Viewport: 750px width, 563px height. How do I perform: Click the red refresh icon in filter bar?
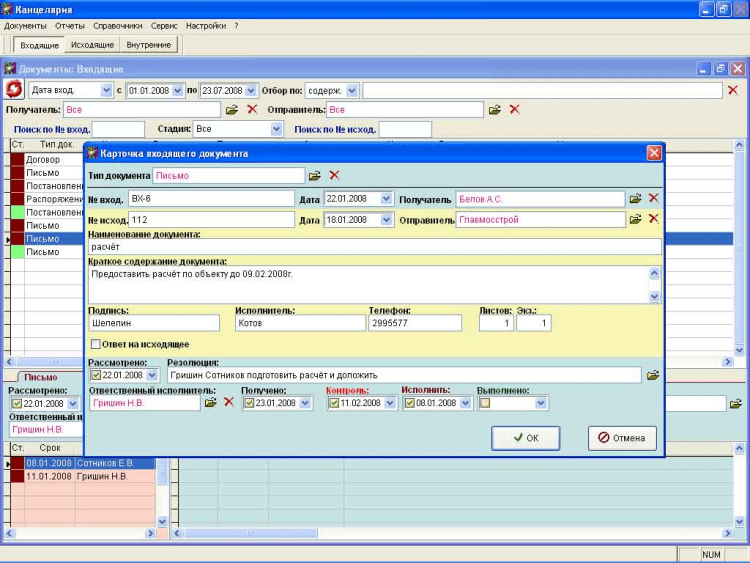(14, 90)
